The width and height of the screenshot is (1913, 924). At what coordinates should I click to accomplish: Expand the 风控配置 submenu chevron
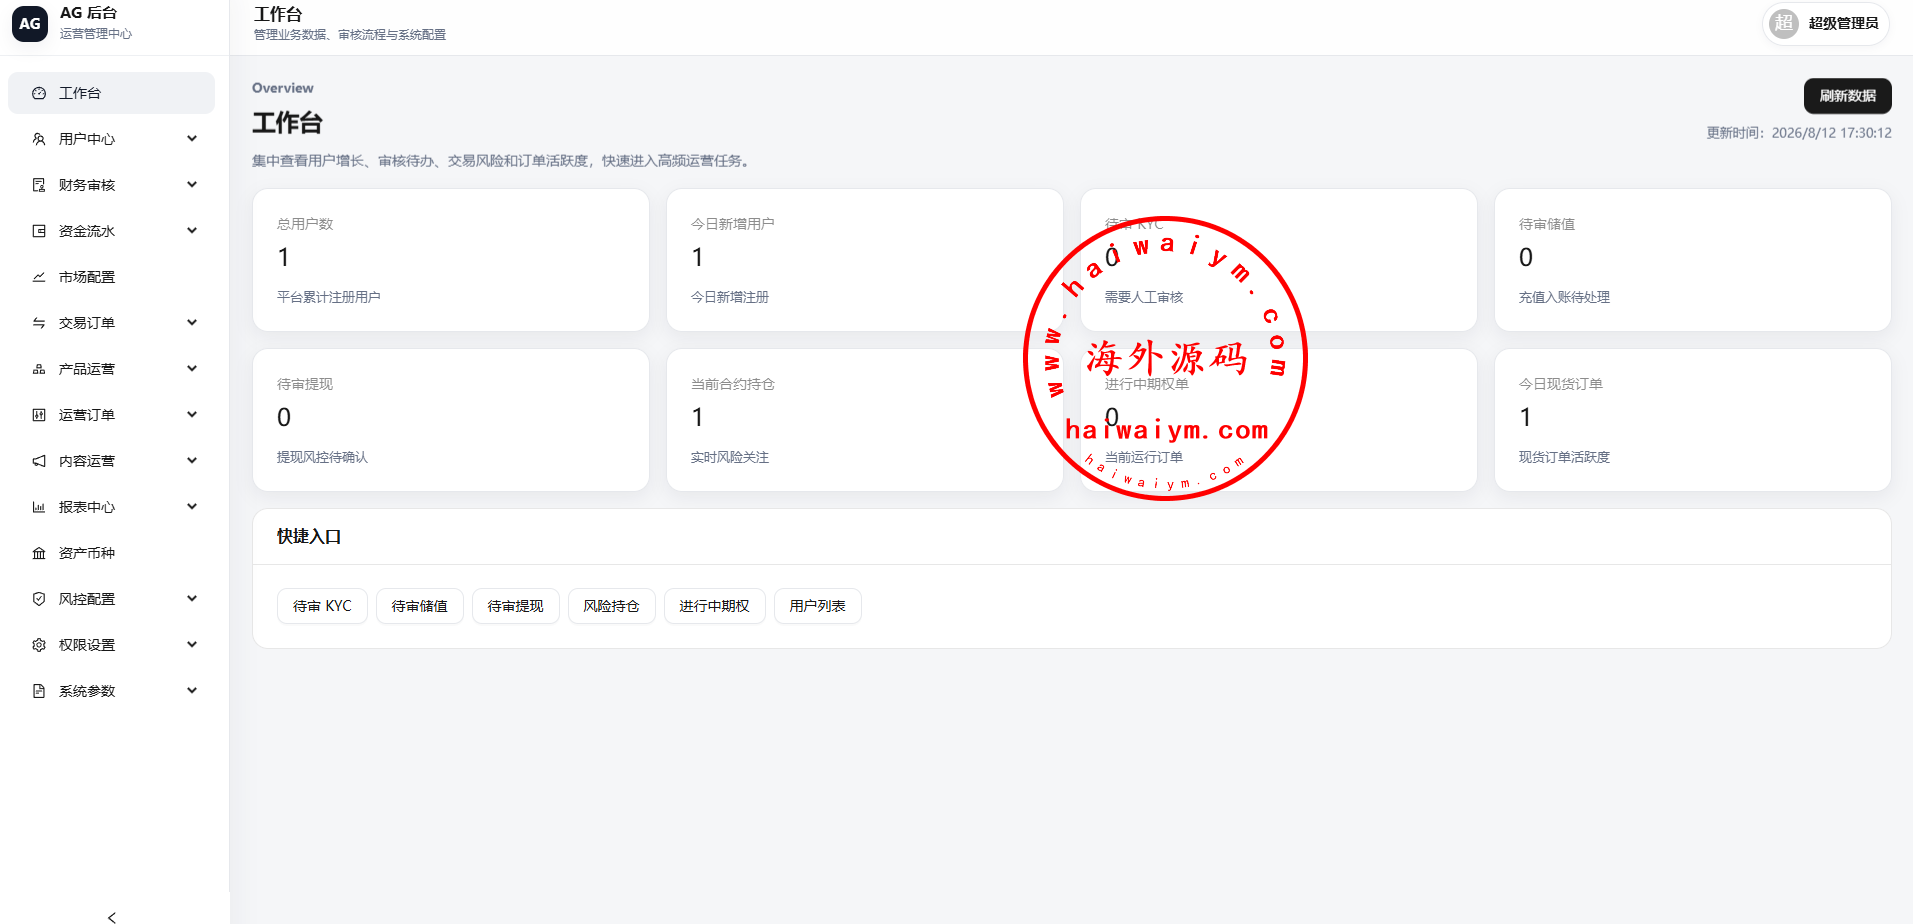pyautogui.click(x=192, y=599)
